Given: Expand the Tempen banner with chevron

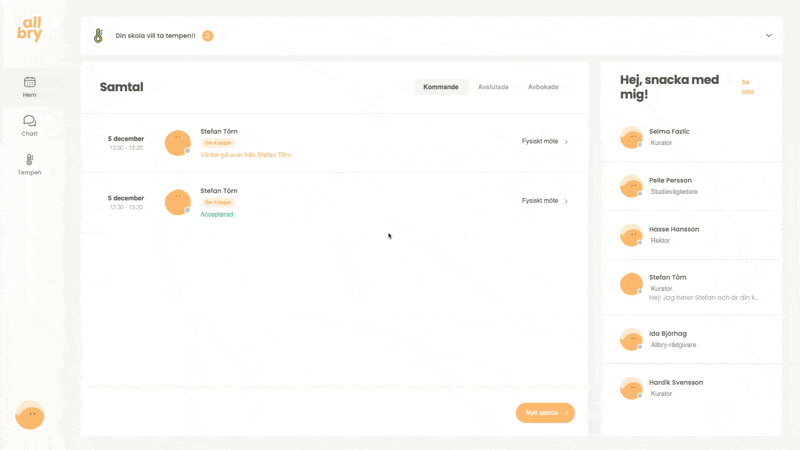Looking at the screenshot, I should [769, 36].
